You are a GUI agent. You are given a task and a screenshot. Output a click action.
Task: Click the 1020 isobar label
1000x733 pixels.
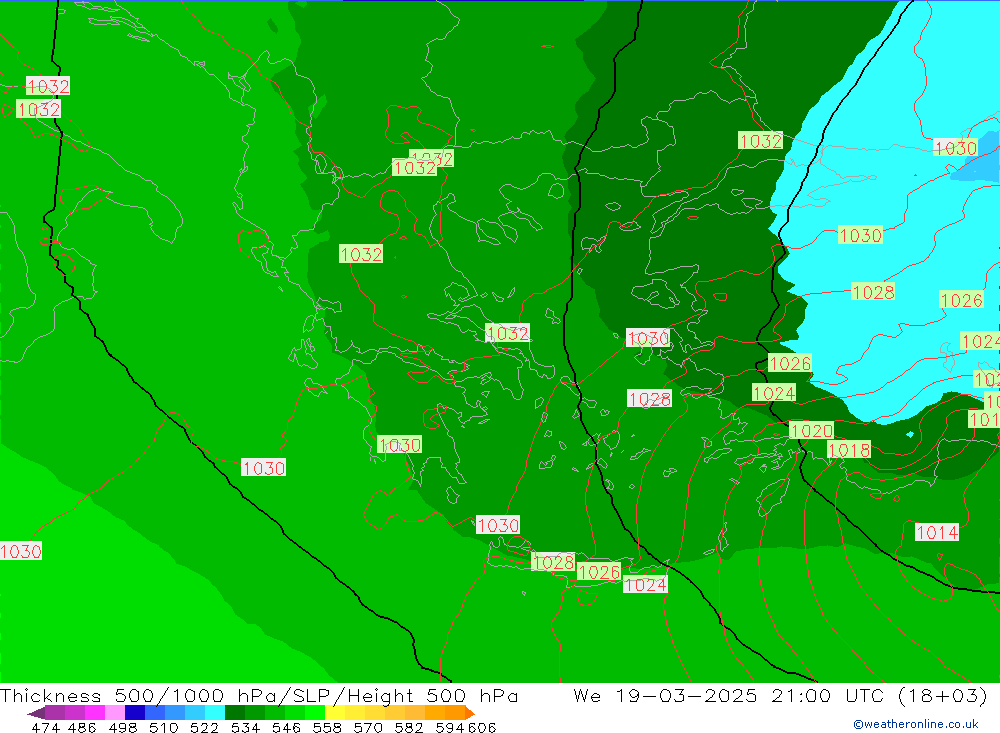click(811, 431)
